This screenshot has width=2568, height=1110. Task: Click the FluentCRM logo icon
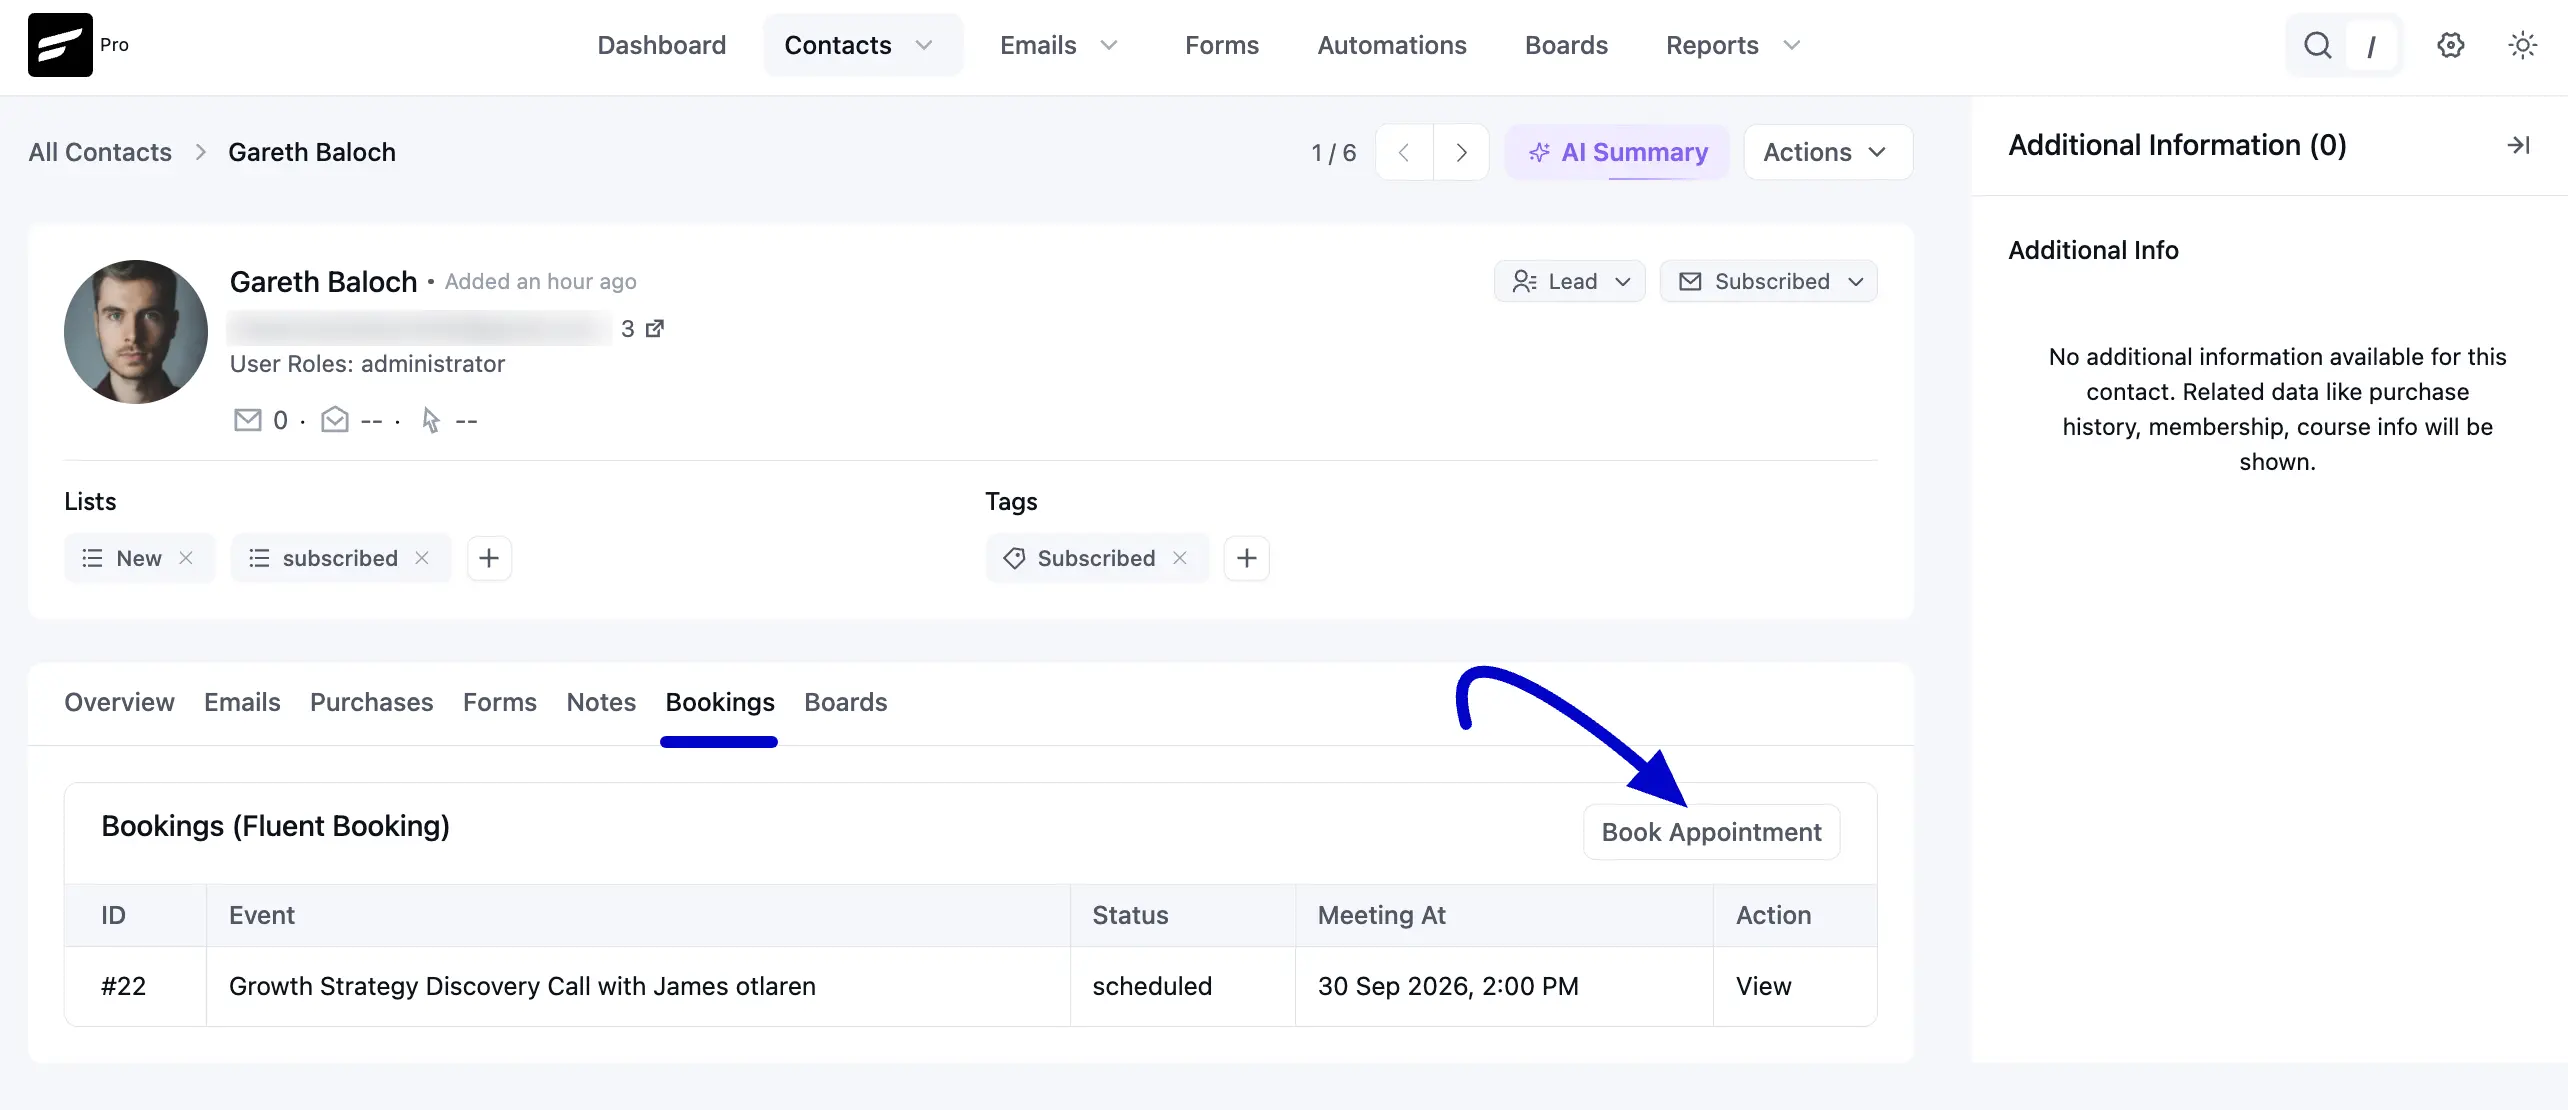click(x=60, y=45)
